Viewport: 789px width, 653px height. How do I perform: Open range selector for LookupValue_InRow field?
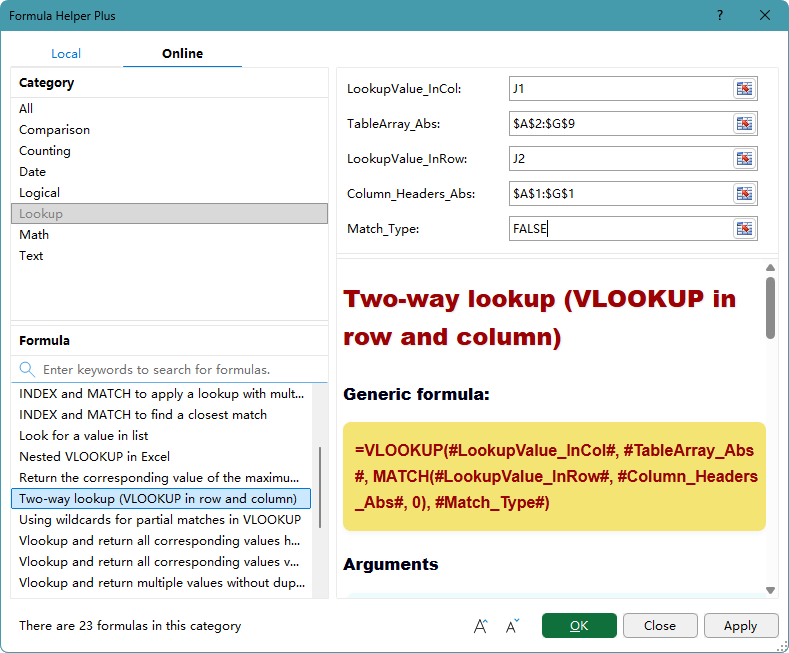(x=744, y=159)
